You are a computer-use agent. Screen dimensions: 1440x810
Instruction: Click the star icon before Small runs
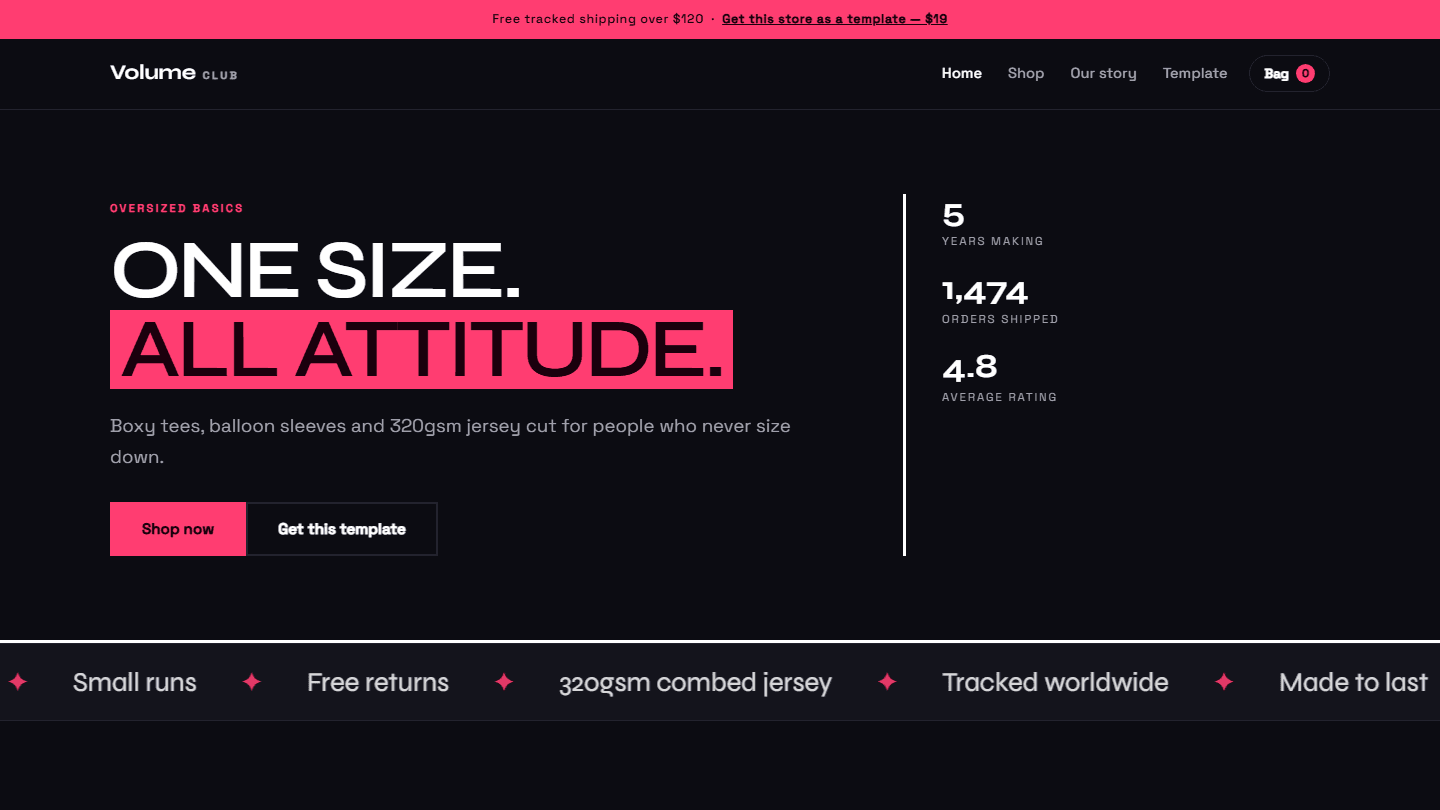18,682
